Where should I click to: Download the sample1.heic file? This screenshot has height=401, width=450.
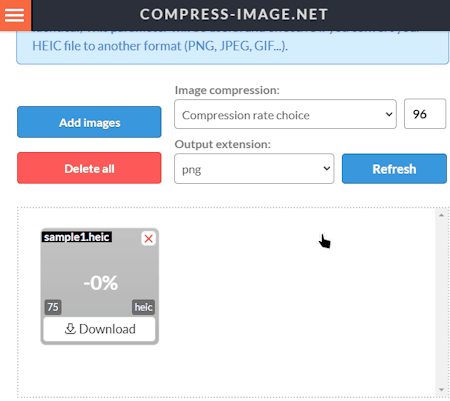(x=99, y=329)
